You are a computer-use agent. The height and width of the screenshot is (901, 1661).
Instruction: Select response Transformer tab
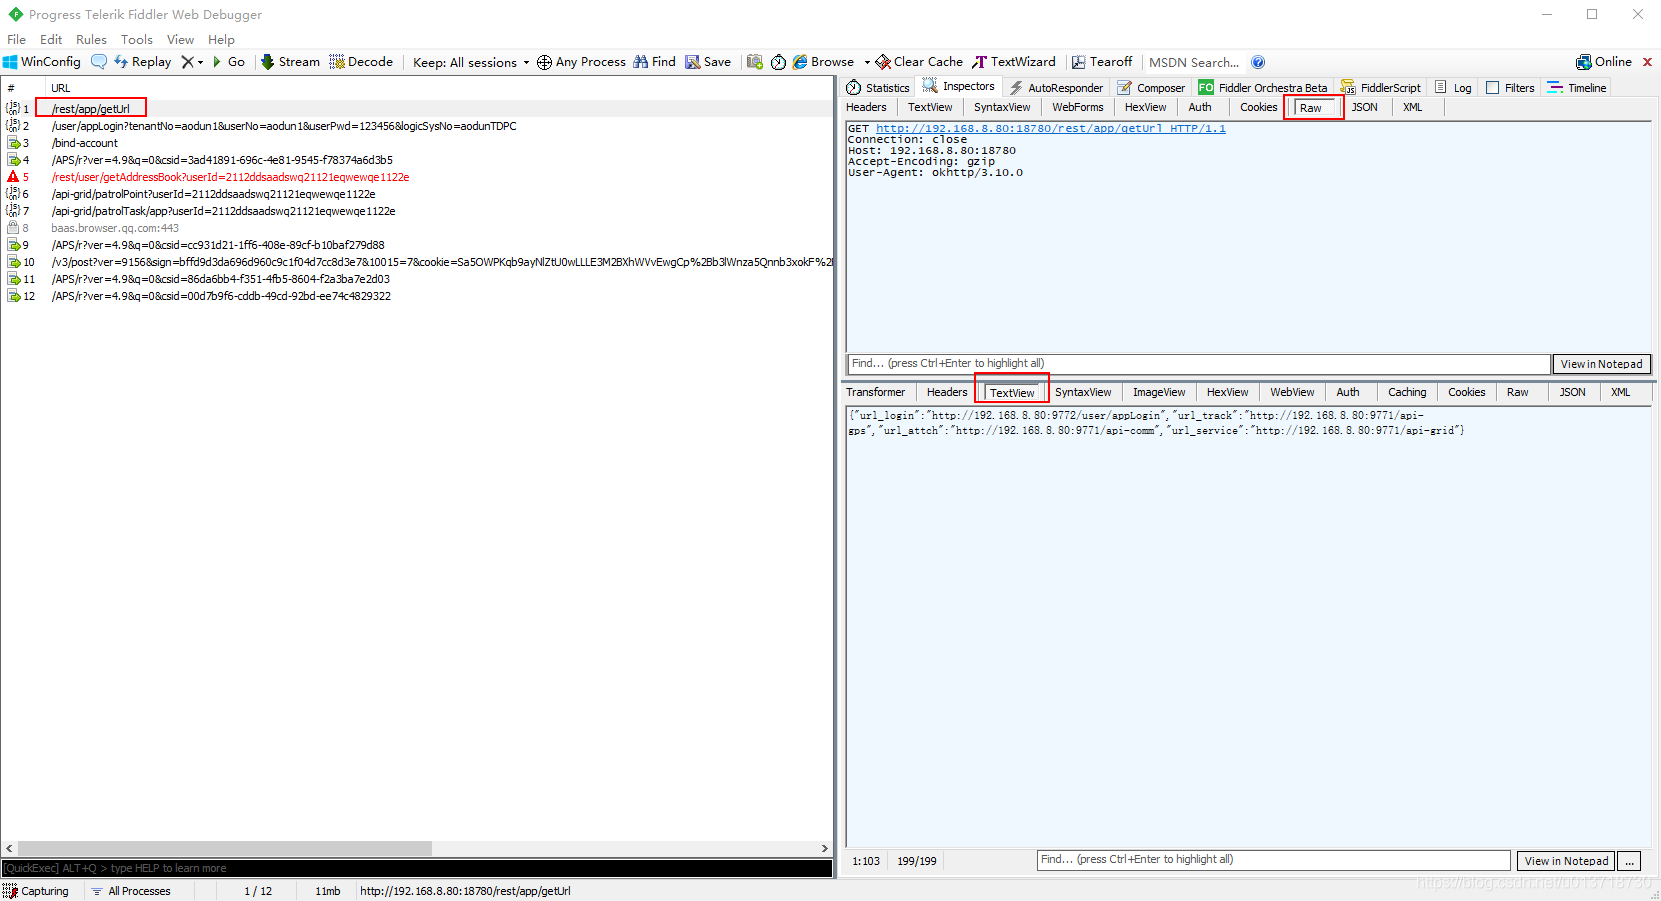coord(875,393)
